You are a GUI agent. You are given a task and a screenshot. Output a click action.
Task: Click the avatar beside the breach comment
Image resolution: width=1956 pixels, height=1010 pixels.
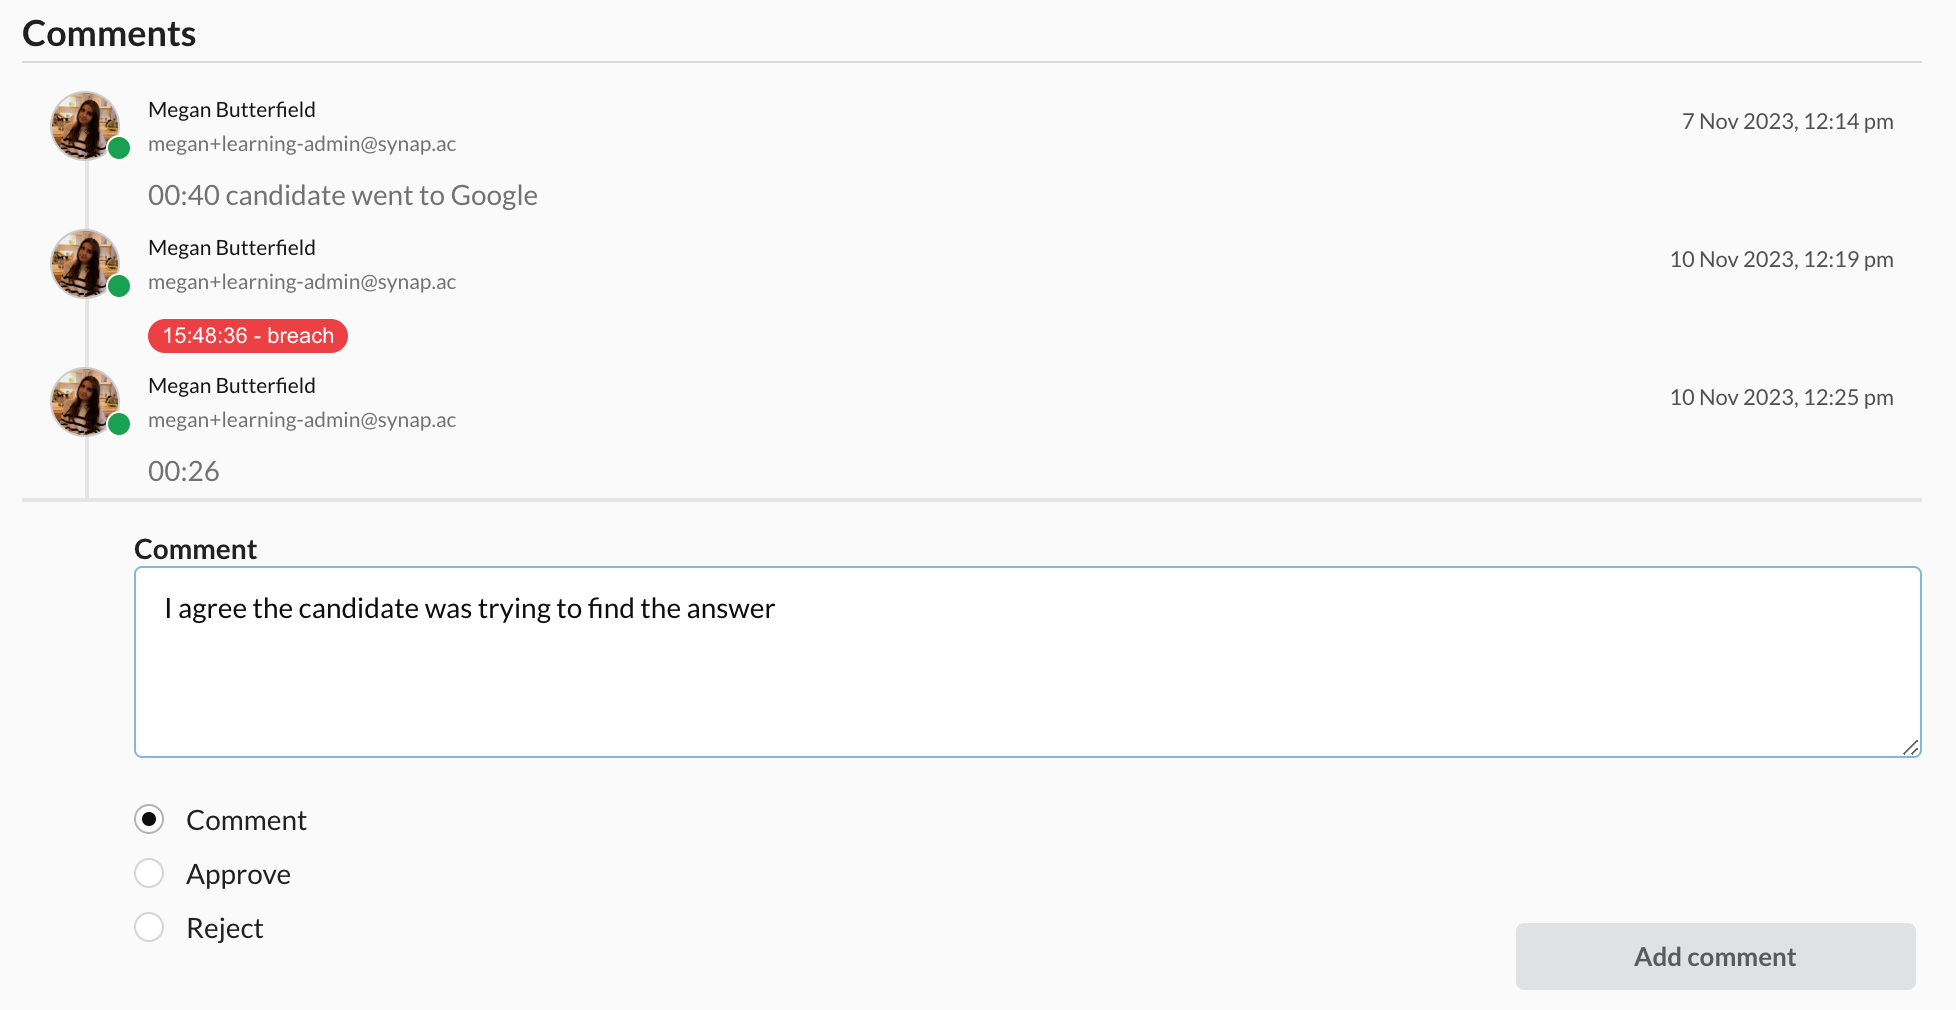point(85,264)
